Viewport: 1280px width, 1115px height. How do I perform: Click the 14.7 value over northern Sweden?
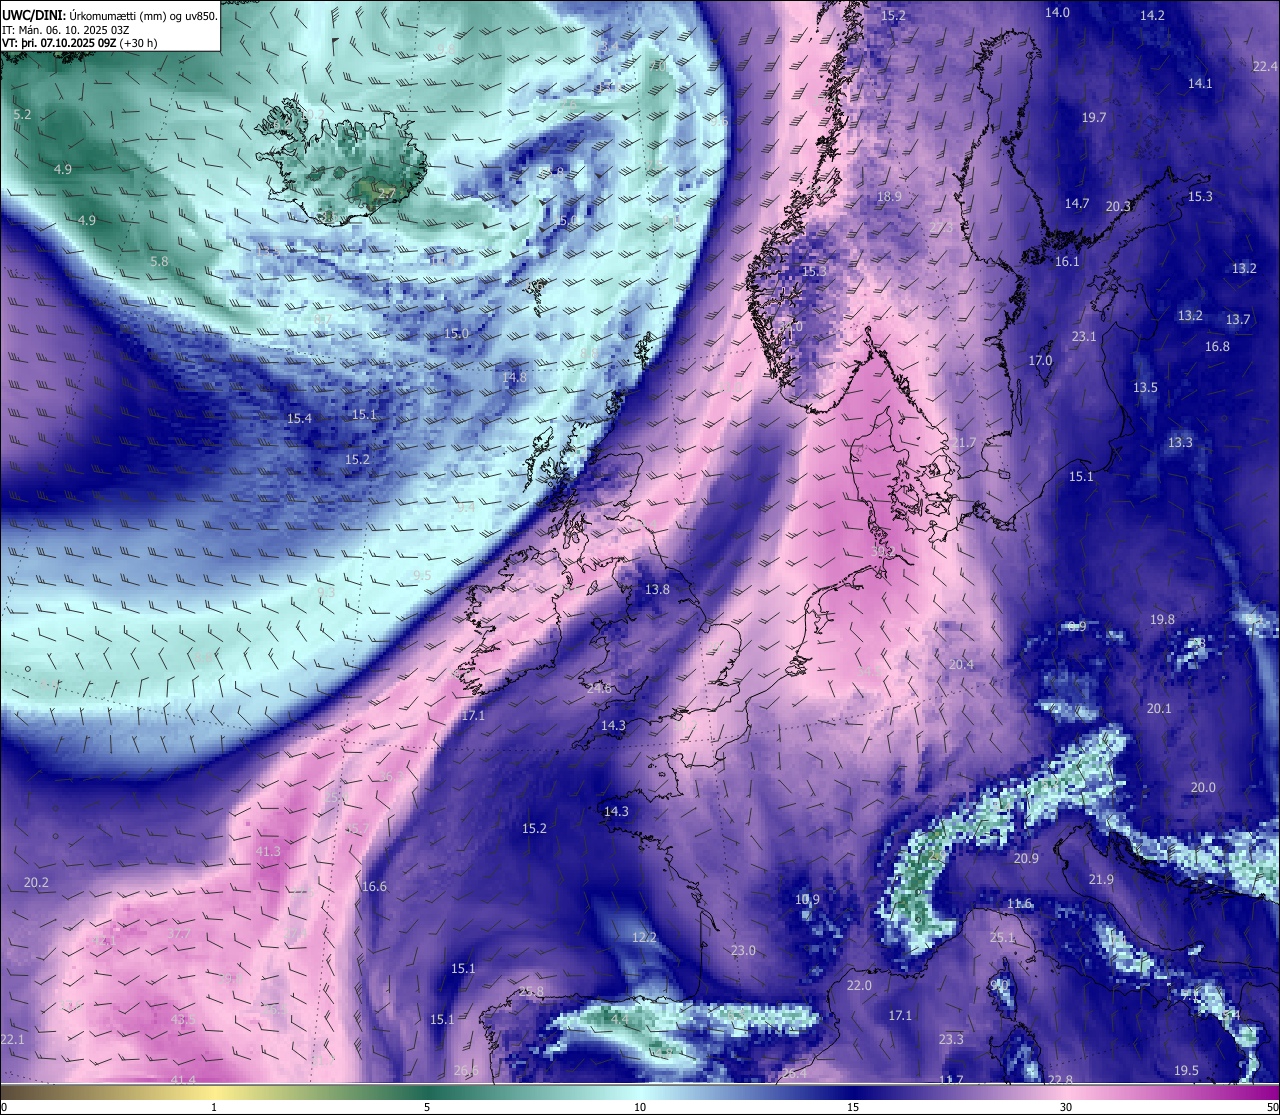click(x=1076, y=203)
